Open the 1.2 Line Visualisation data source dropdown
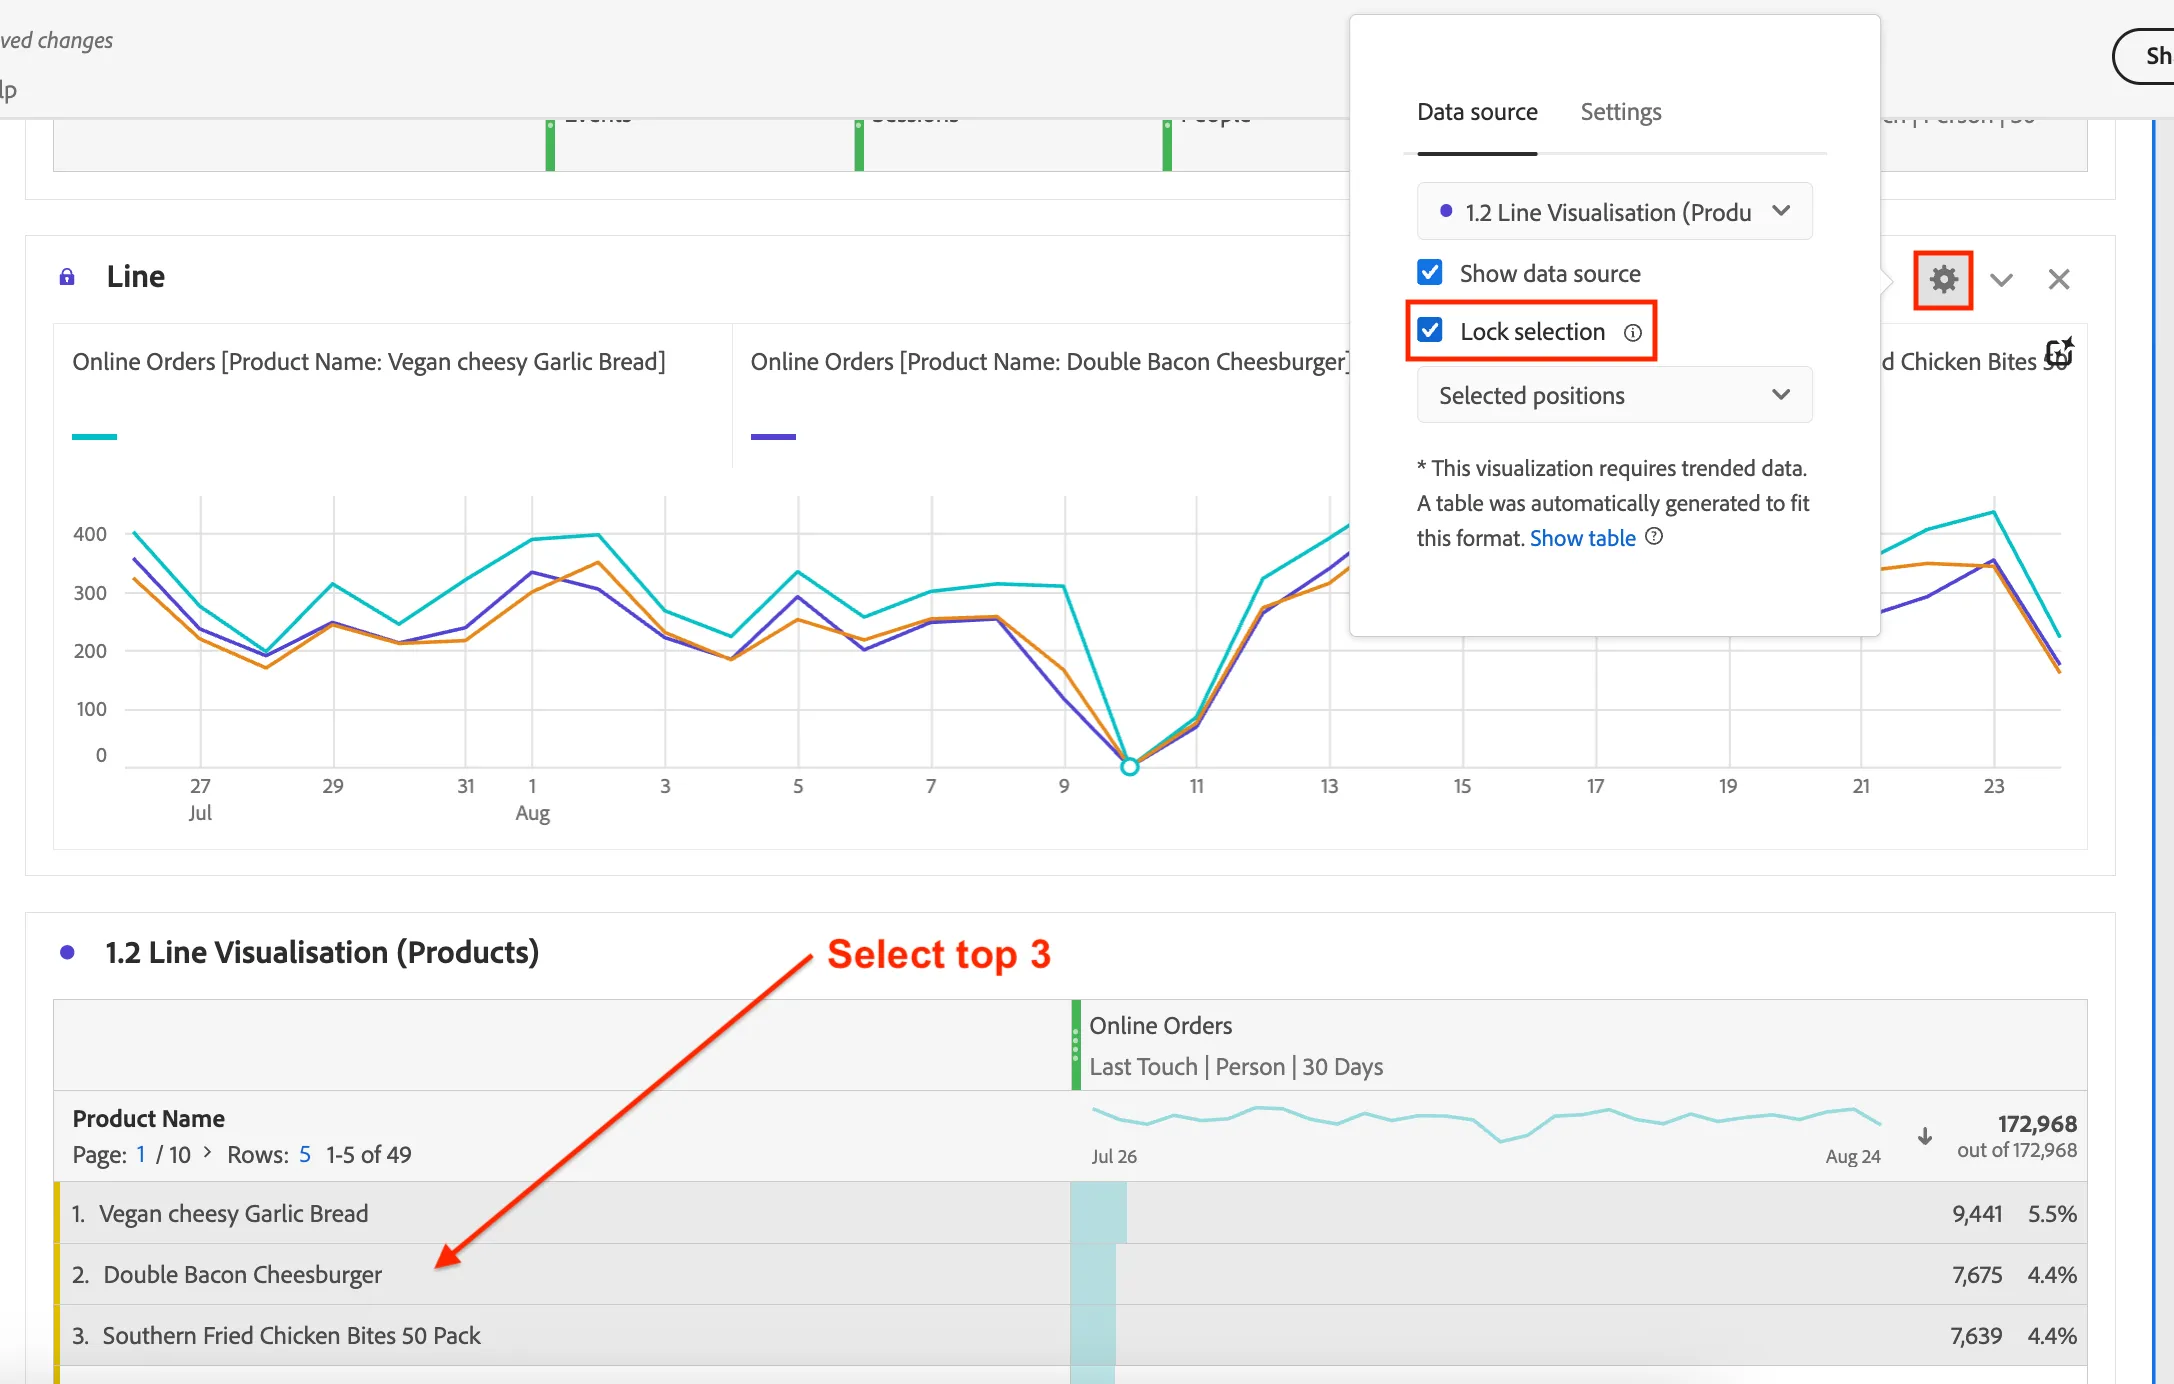 [x=1614, y=211]
